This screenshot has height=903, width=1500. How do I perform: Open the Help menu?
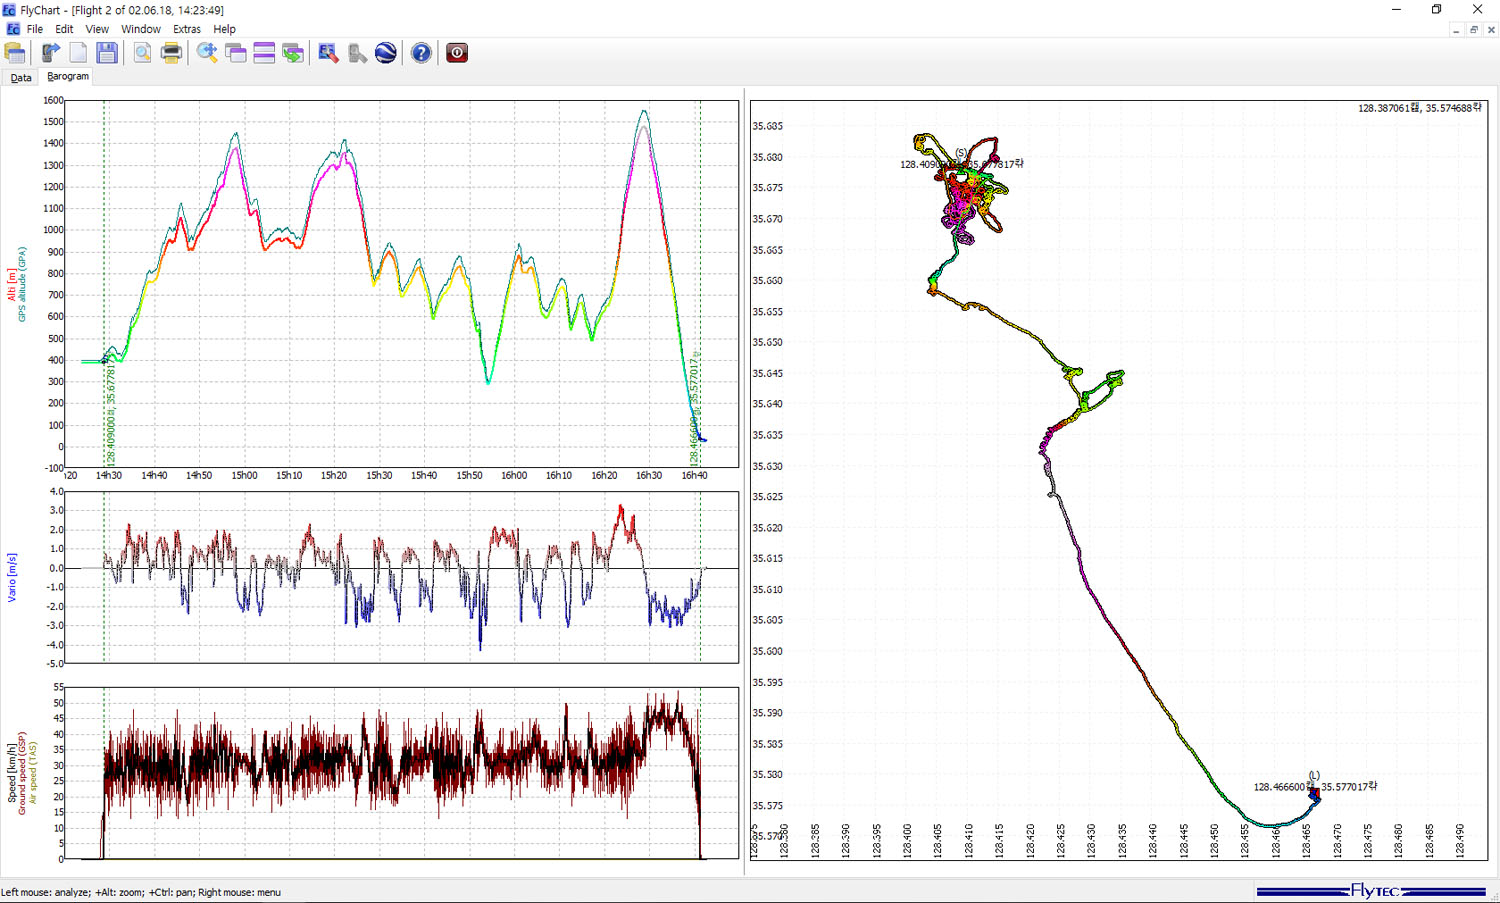tap(225, 29)
